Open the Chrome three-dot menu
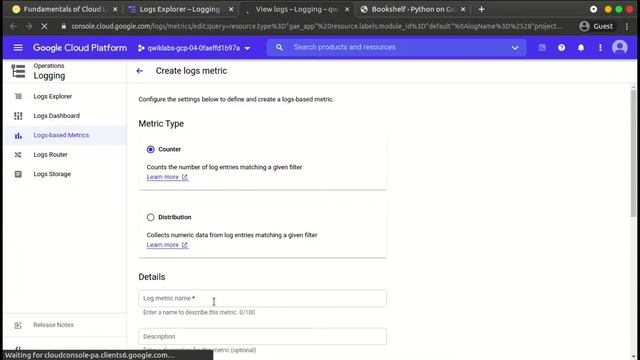 (x=627, y=26)
